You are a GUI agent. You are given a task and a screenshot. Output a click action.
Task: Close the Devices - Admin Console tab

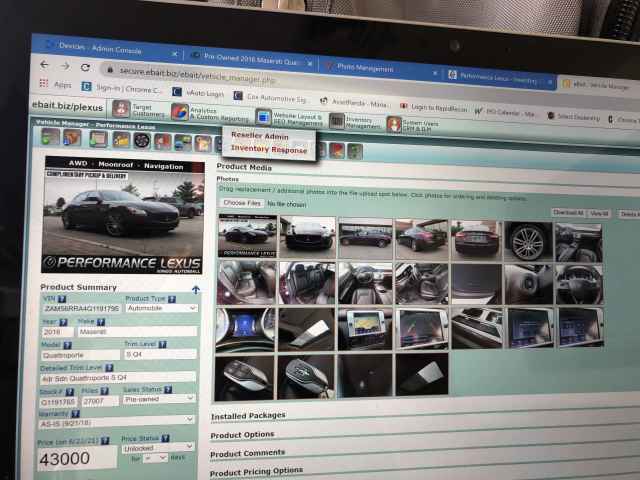tap(175, 53)
